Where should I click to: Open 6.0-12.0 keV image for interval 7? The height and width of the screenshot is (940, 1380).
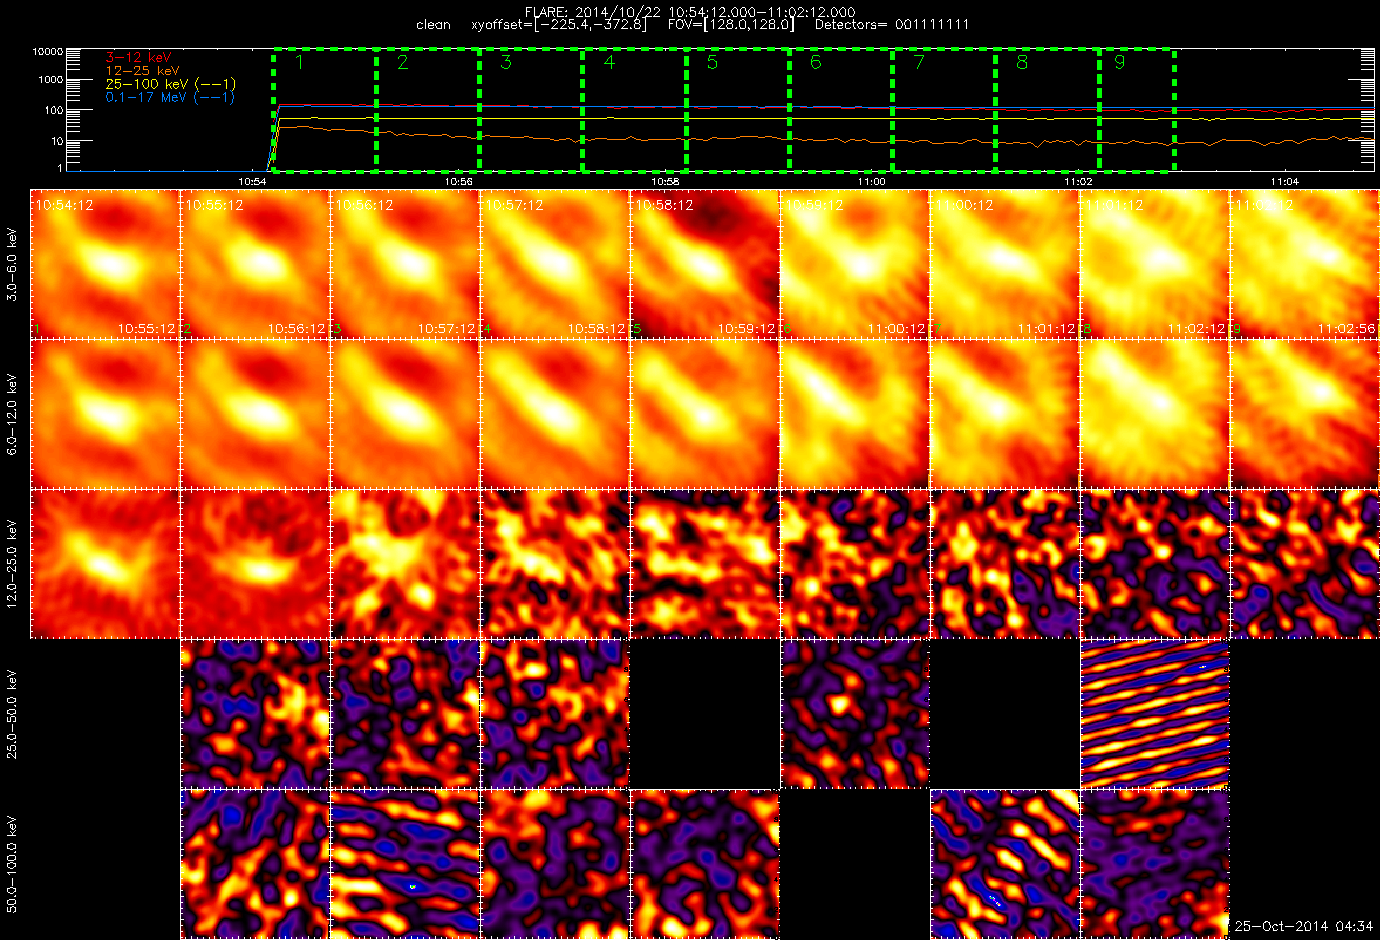pyautogui.click(x=1005, y=413)
